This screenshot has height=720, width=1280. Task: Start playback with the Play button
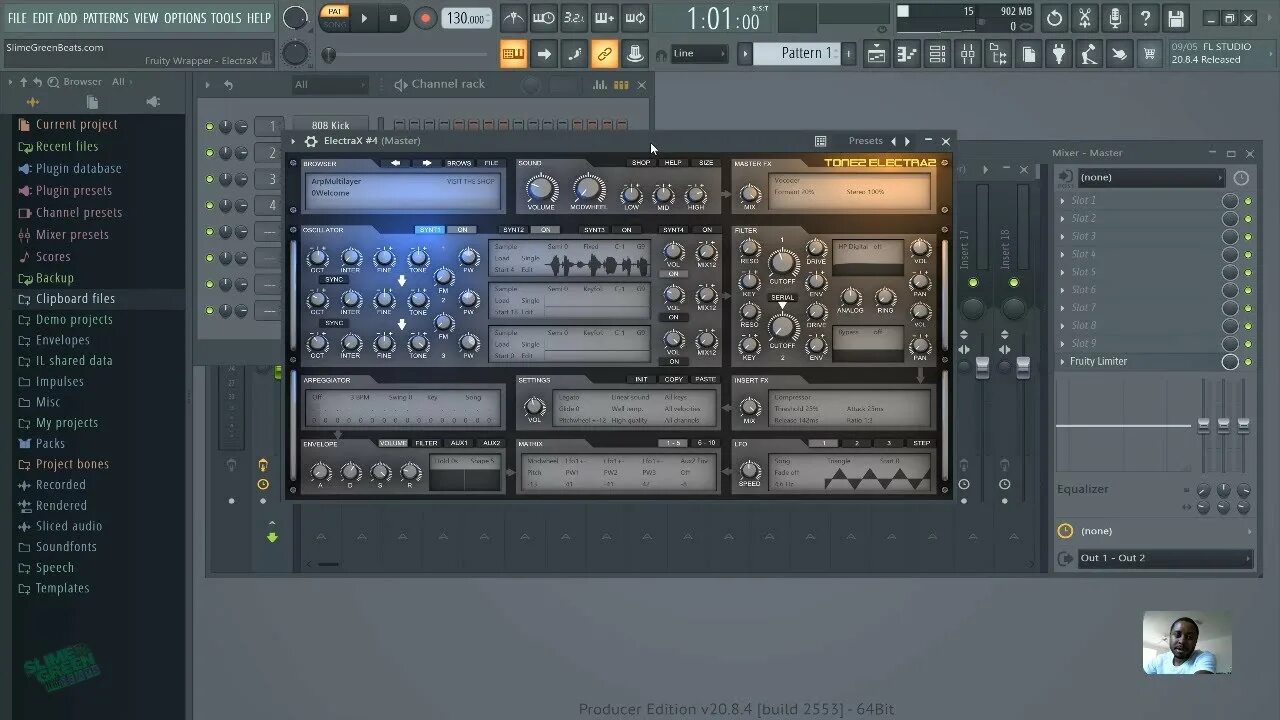point(364,18)
